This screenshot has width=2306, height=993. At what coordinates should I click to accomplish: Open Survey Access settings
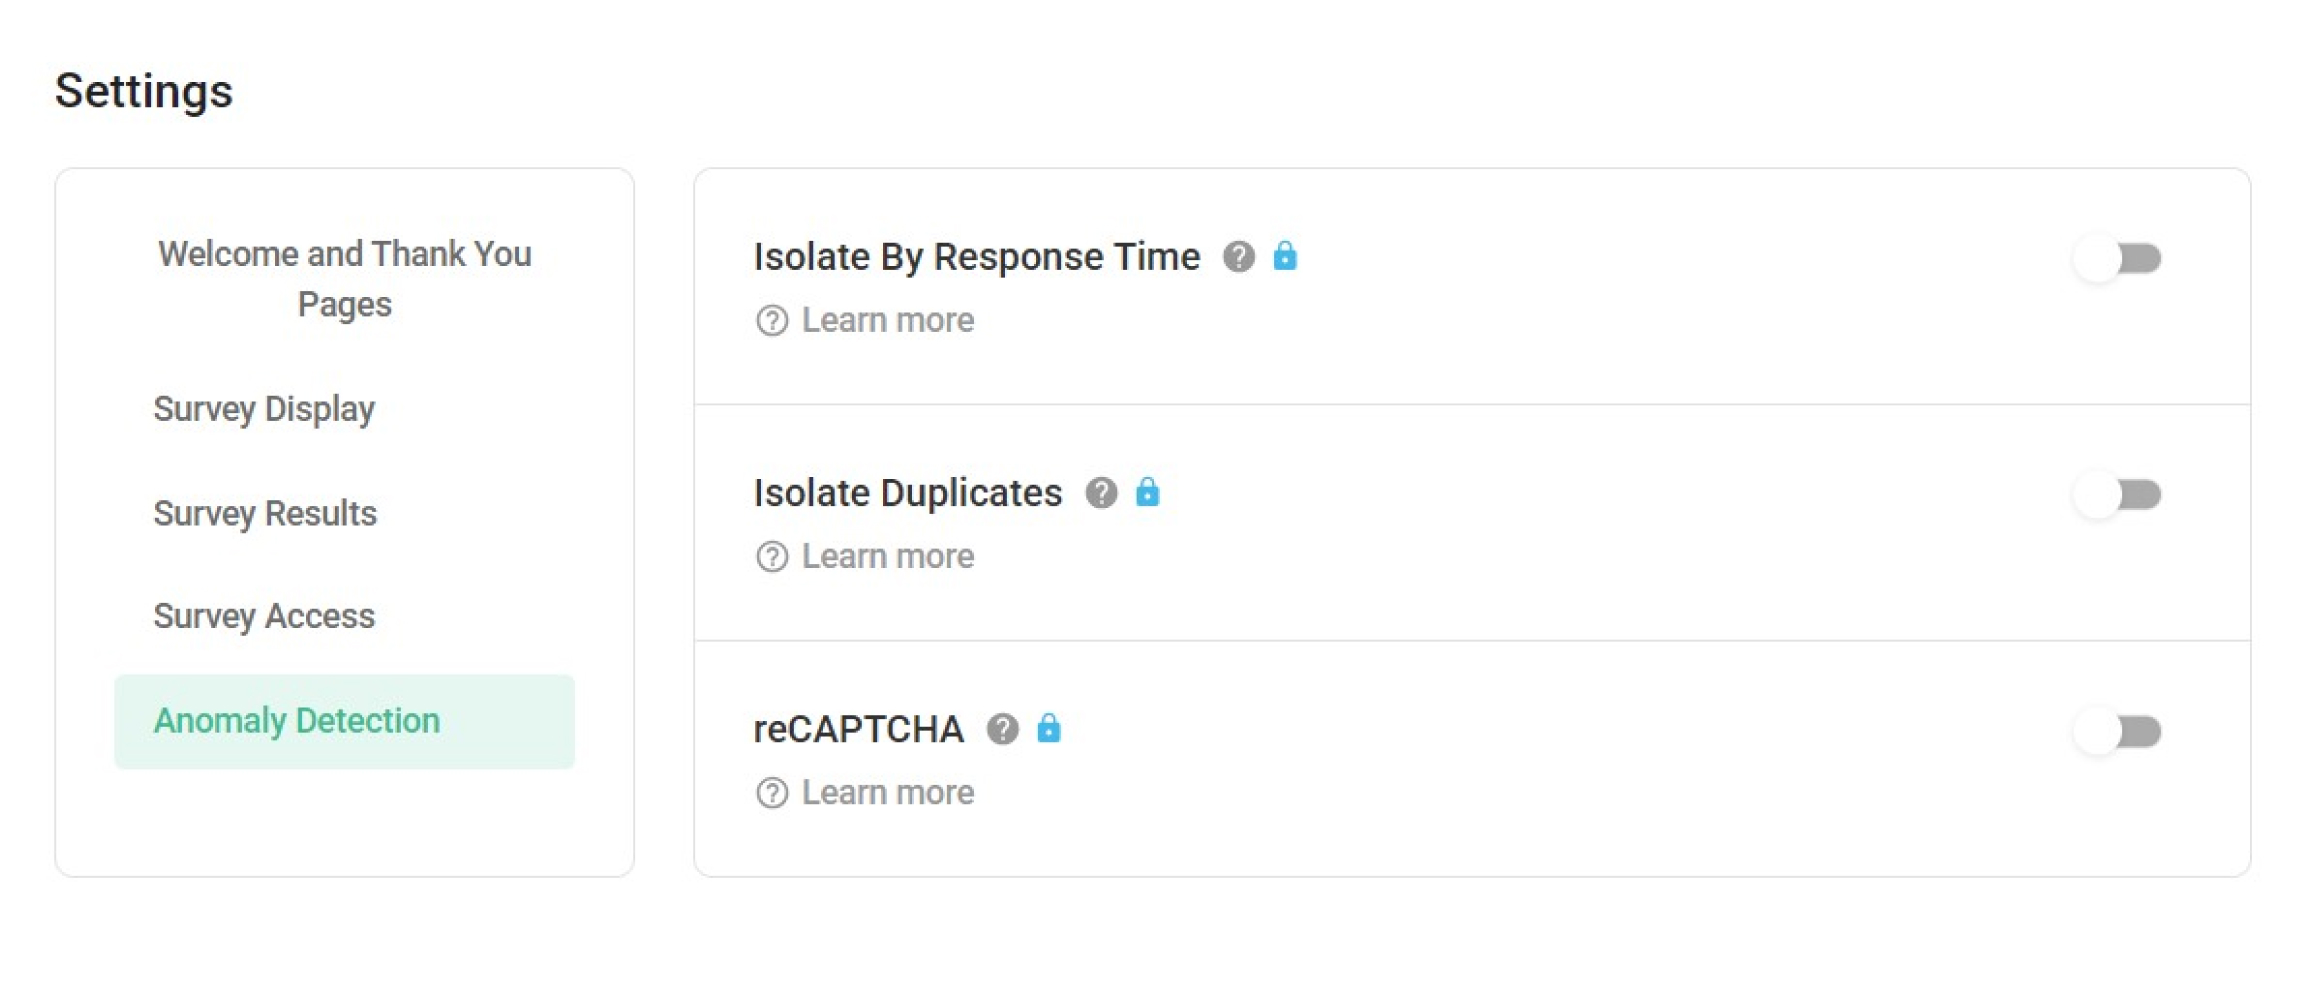pyautogui.click(x=264, y=616)
